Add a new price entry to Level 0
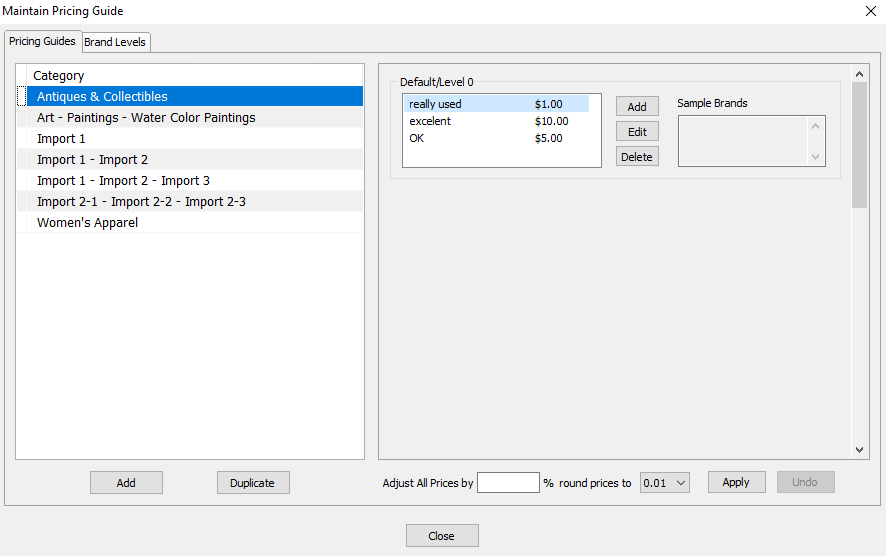The width and height of the screenshot is (886, 556). pos(637,107)
